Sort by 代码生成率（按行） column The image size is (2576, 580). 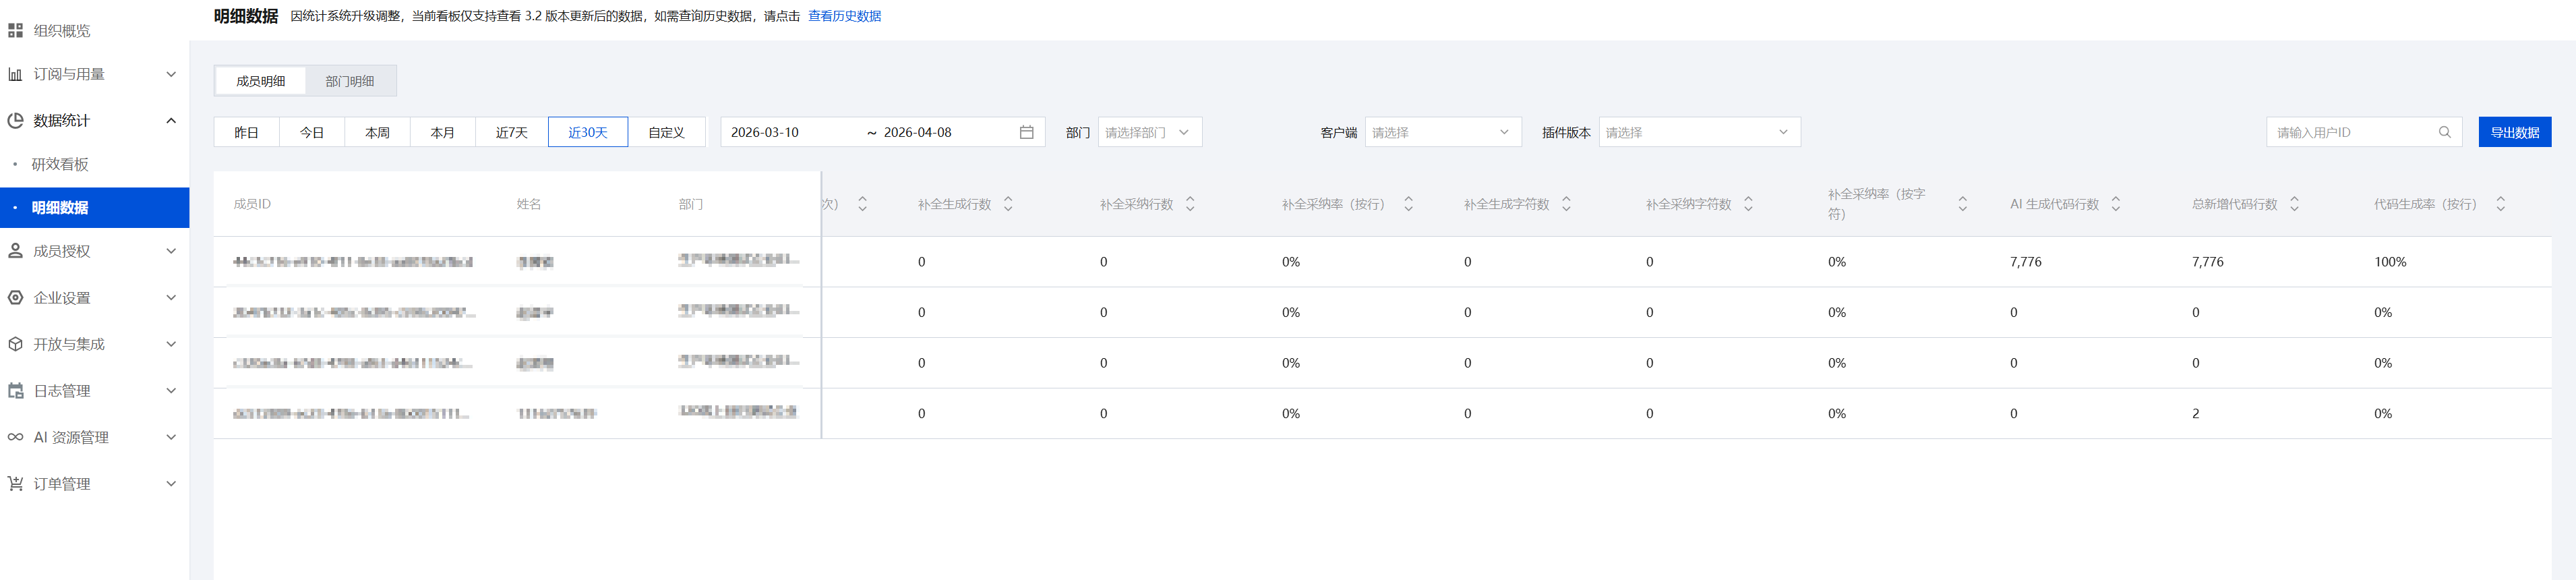click(2500, 204)
